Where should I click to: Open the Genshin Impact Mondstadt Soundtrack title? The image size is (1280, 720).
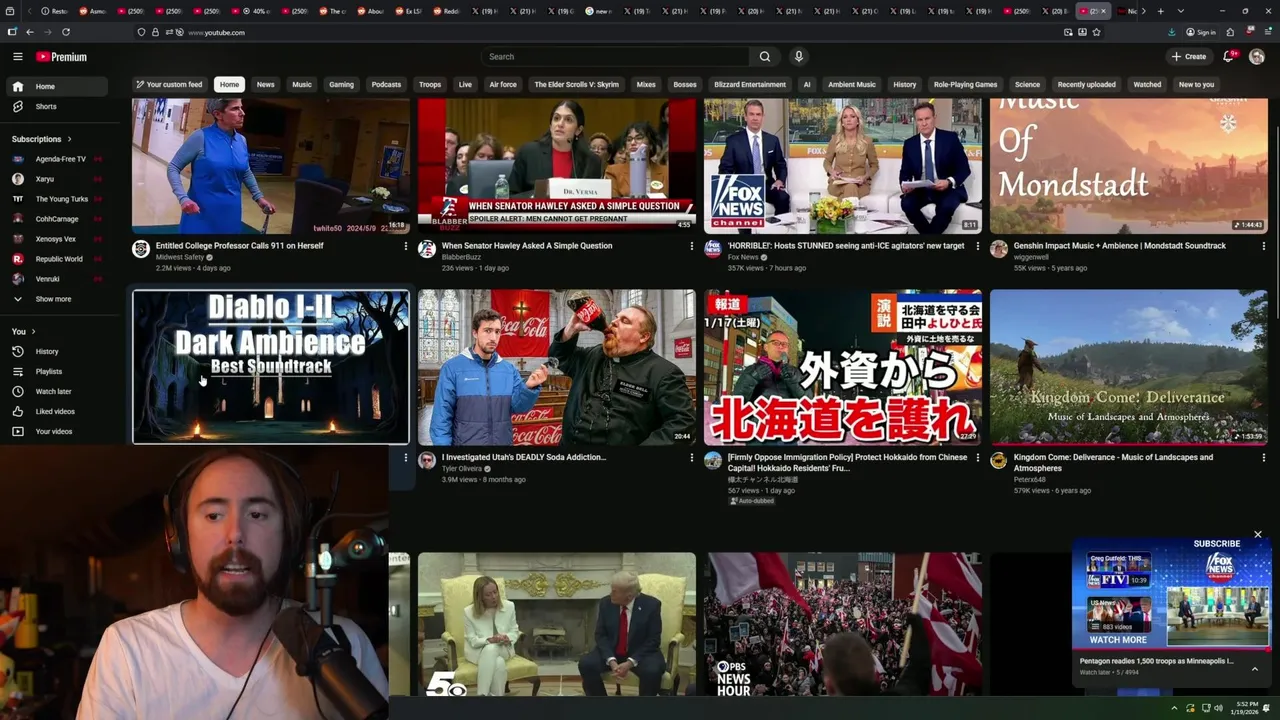pyautogui.click(x=1119, y=246)
